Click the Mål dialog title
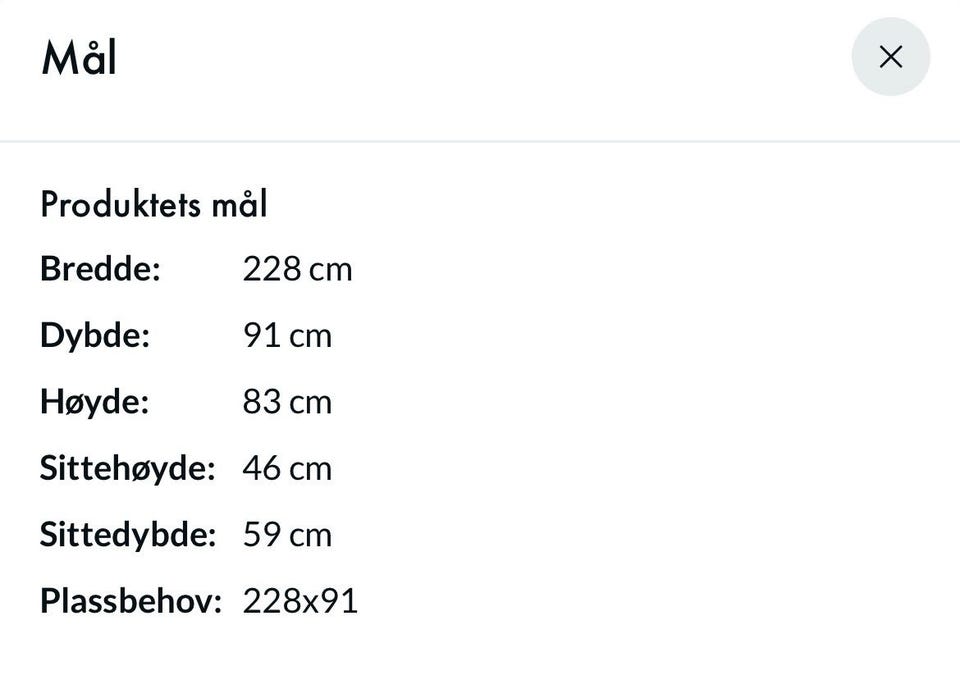Viewport: 960px width, 689px height. 79,58
